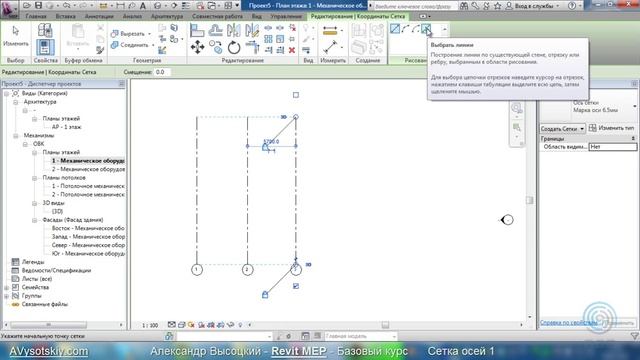The image size is (640, 360).
Task: Collapse the ОВК tree node
Action: tap(25, 144)
